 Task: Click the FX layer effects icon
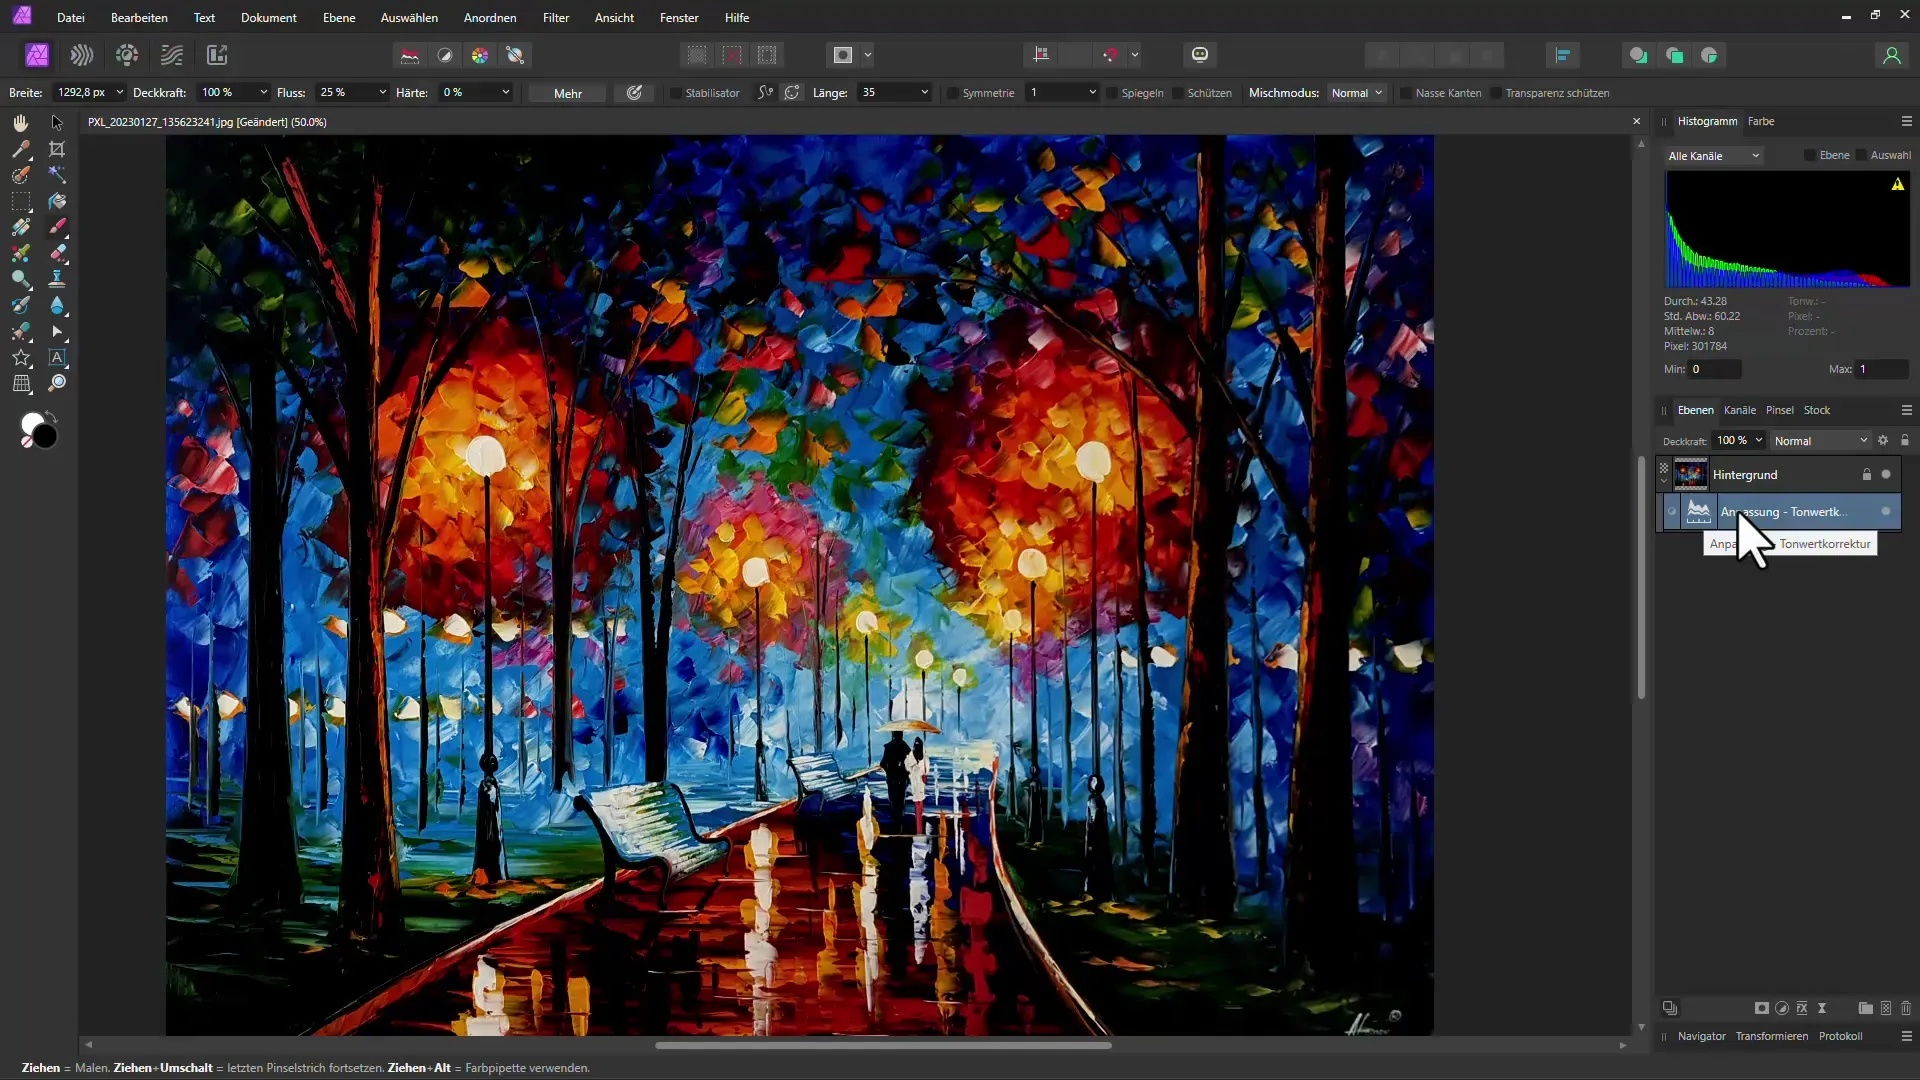pyautogui.click(x=1802, y=1008)
